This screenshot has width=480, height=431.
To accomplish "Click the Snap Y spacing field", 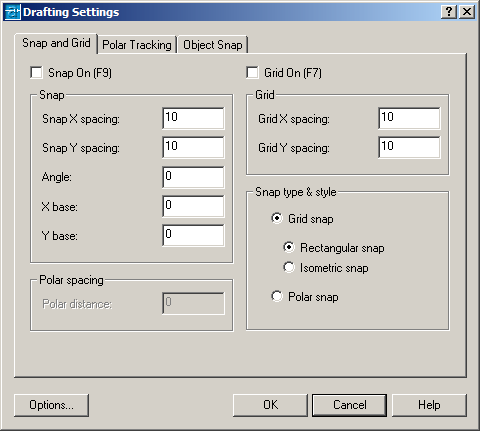I will pos(193,147).
